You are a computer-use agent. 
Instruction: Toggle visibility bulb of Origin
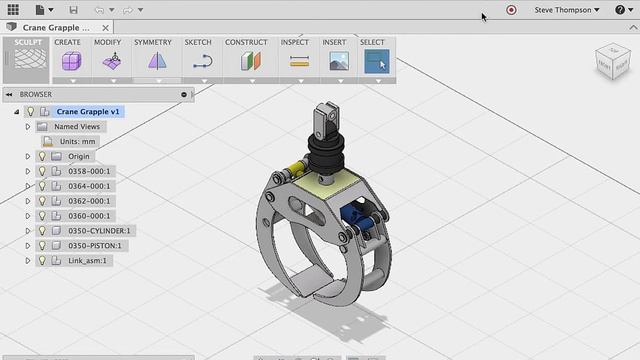42,156
